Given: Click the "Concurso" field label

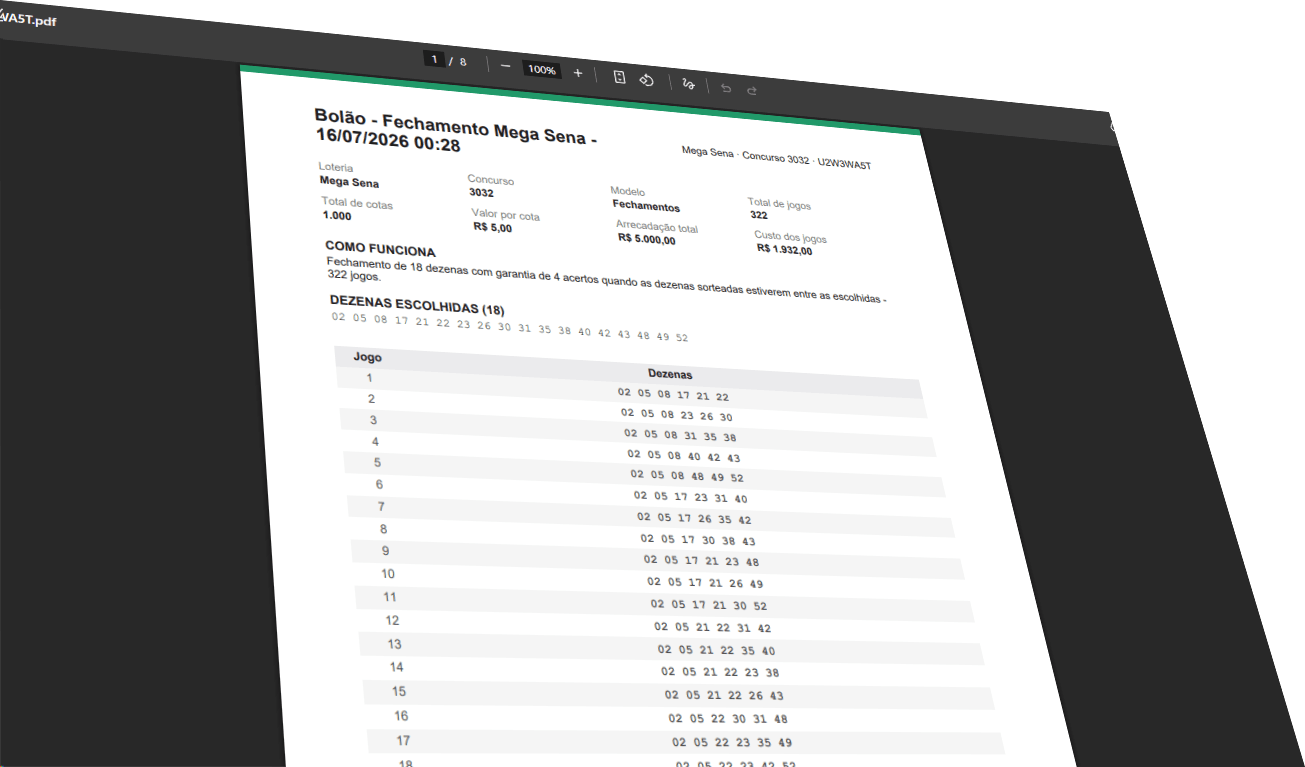Looking at the screenshot, I should [x=491, y=180].
